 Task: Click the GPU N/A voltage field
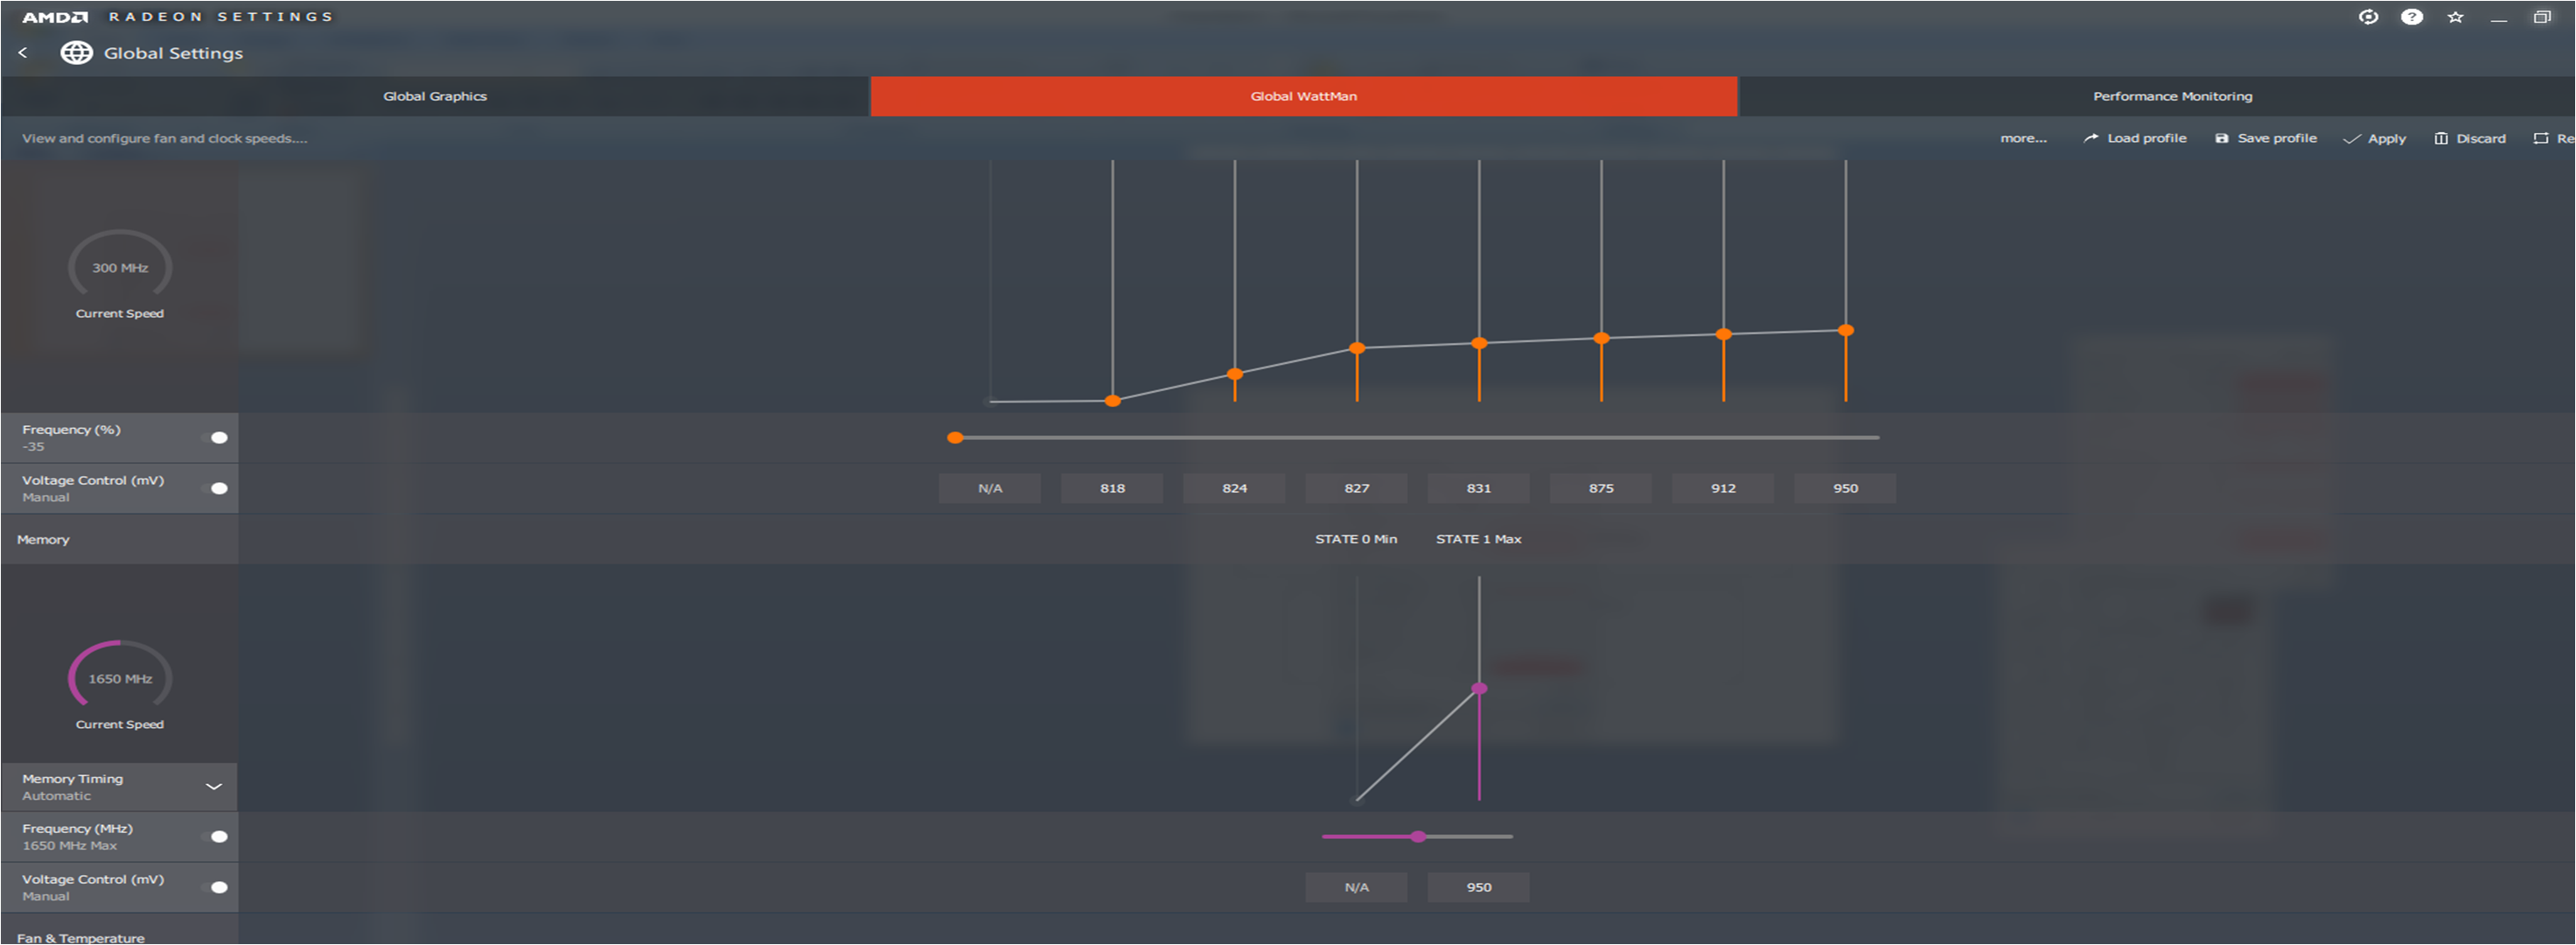(990, 489)
